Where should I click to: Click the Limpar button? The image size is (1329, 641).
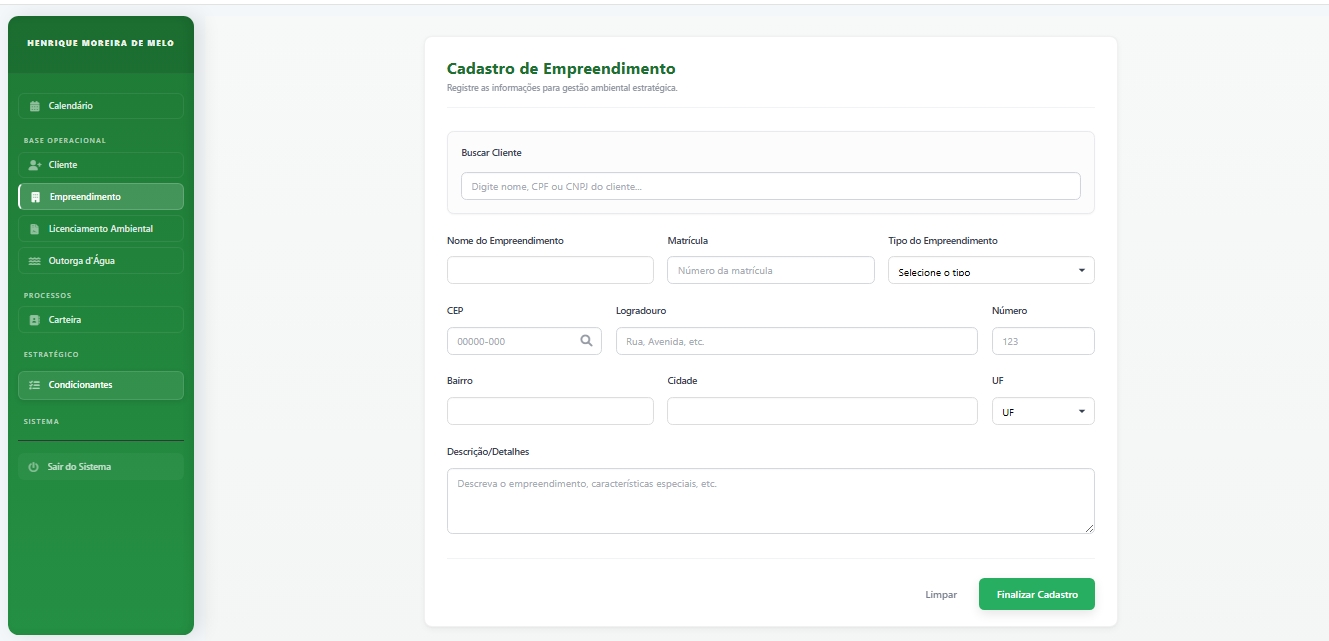941,594
